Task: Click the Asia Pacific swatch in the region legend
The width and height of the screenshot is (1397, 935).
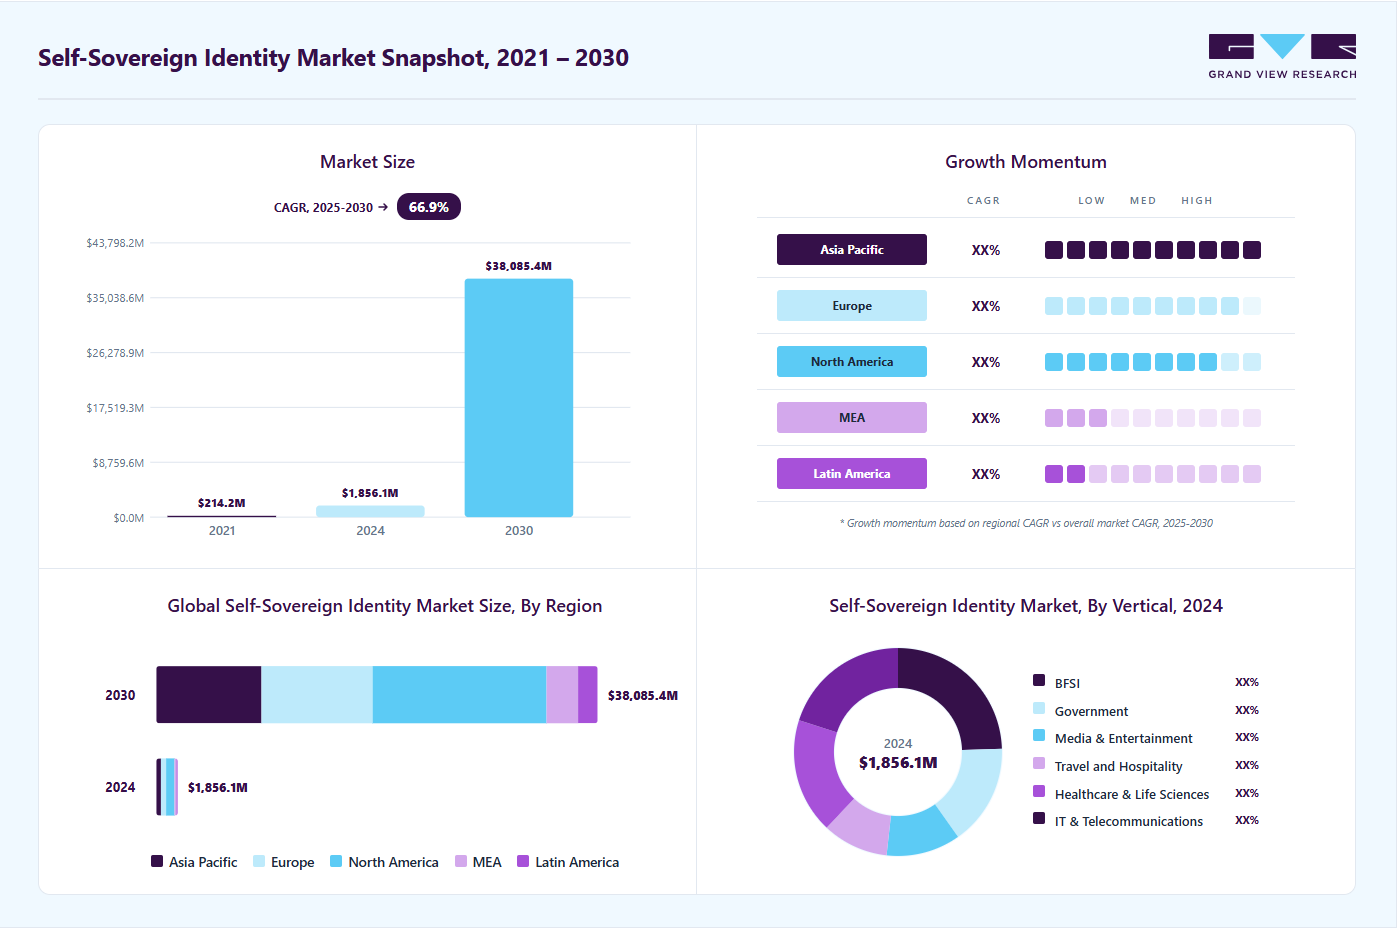Action: 157,861
